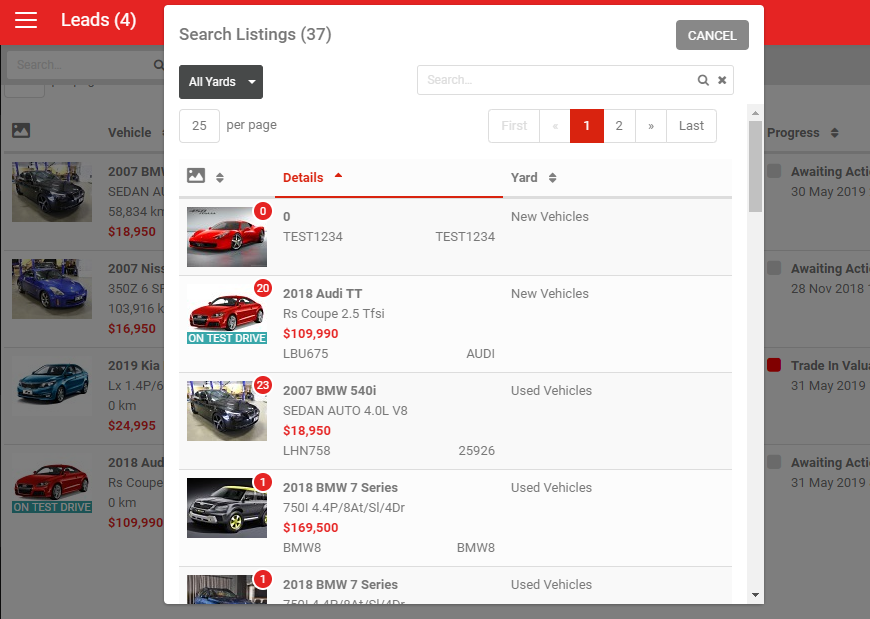
Task: Click the Leads (4) page title
Action: pos(99,20)
